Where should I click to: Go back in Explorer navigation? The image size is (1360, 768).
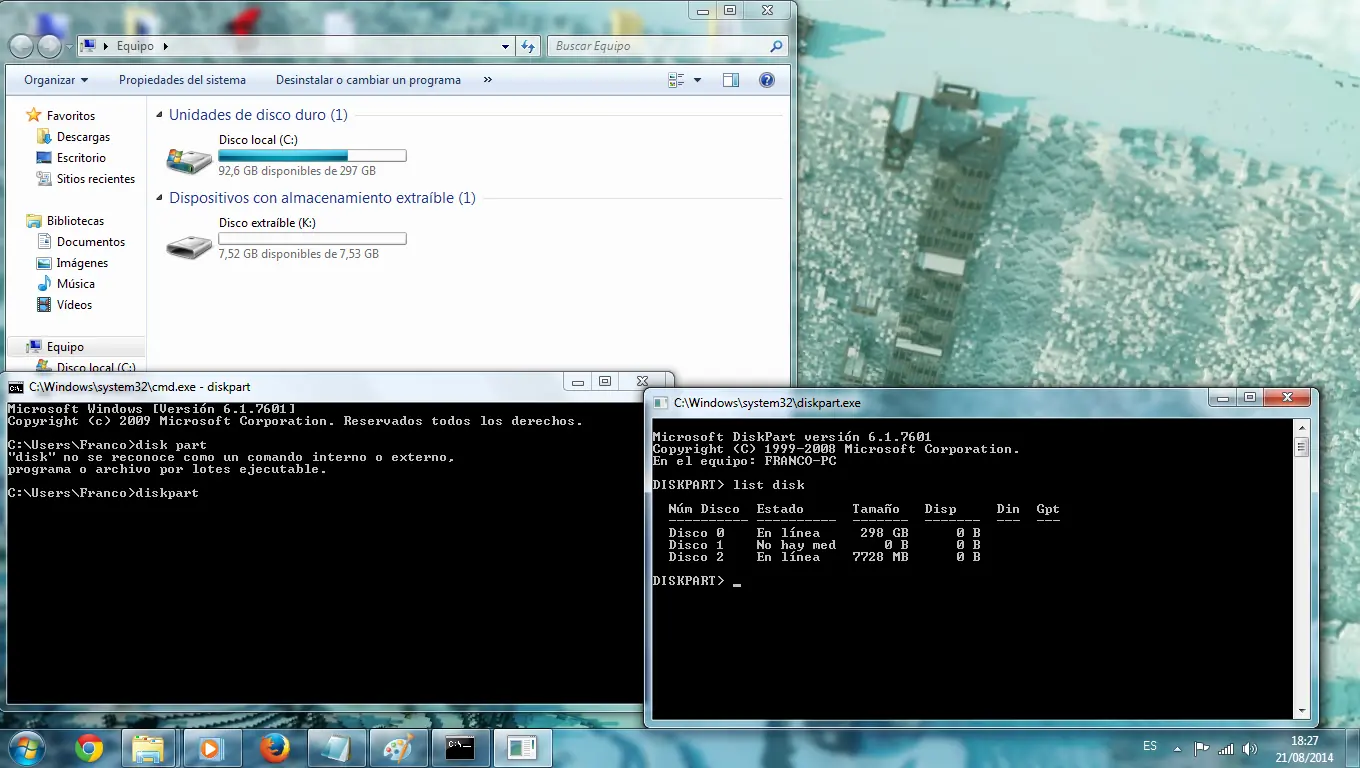pos(21,46)
